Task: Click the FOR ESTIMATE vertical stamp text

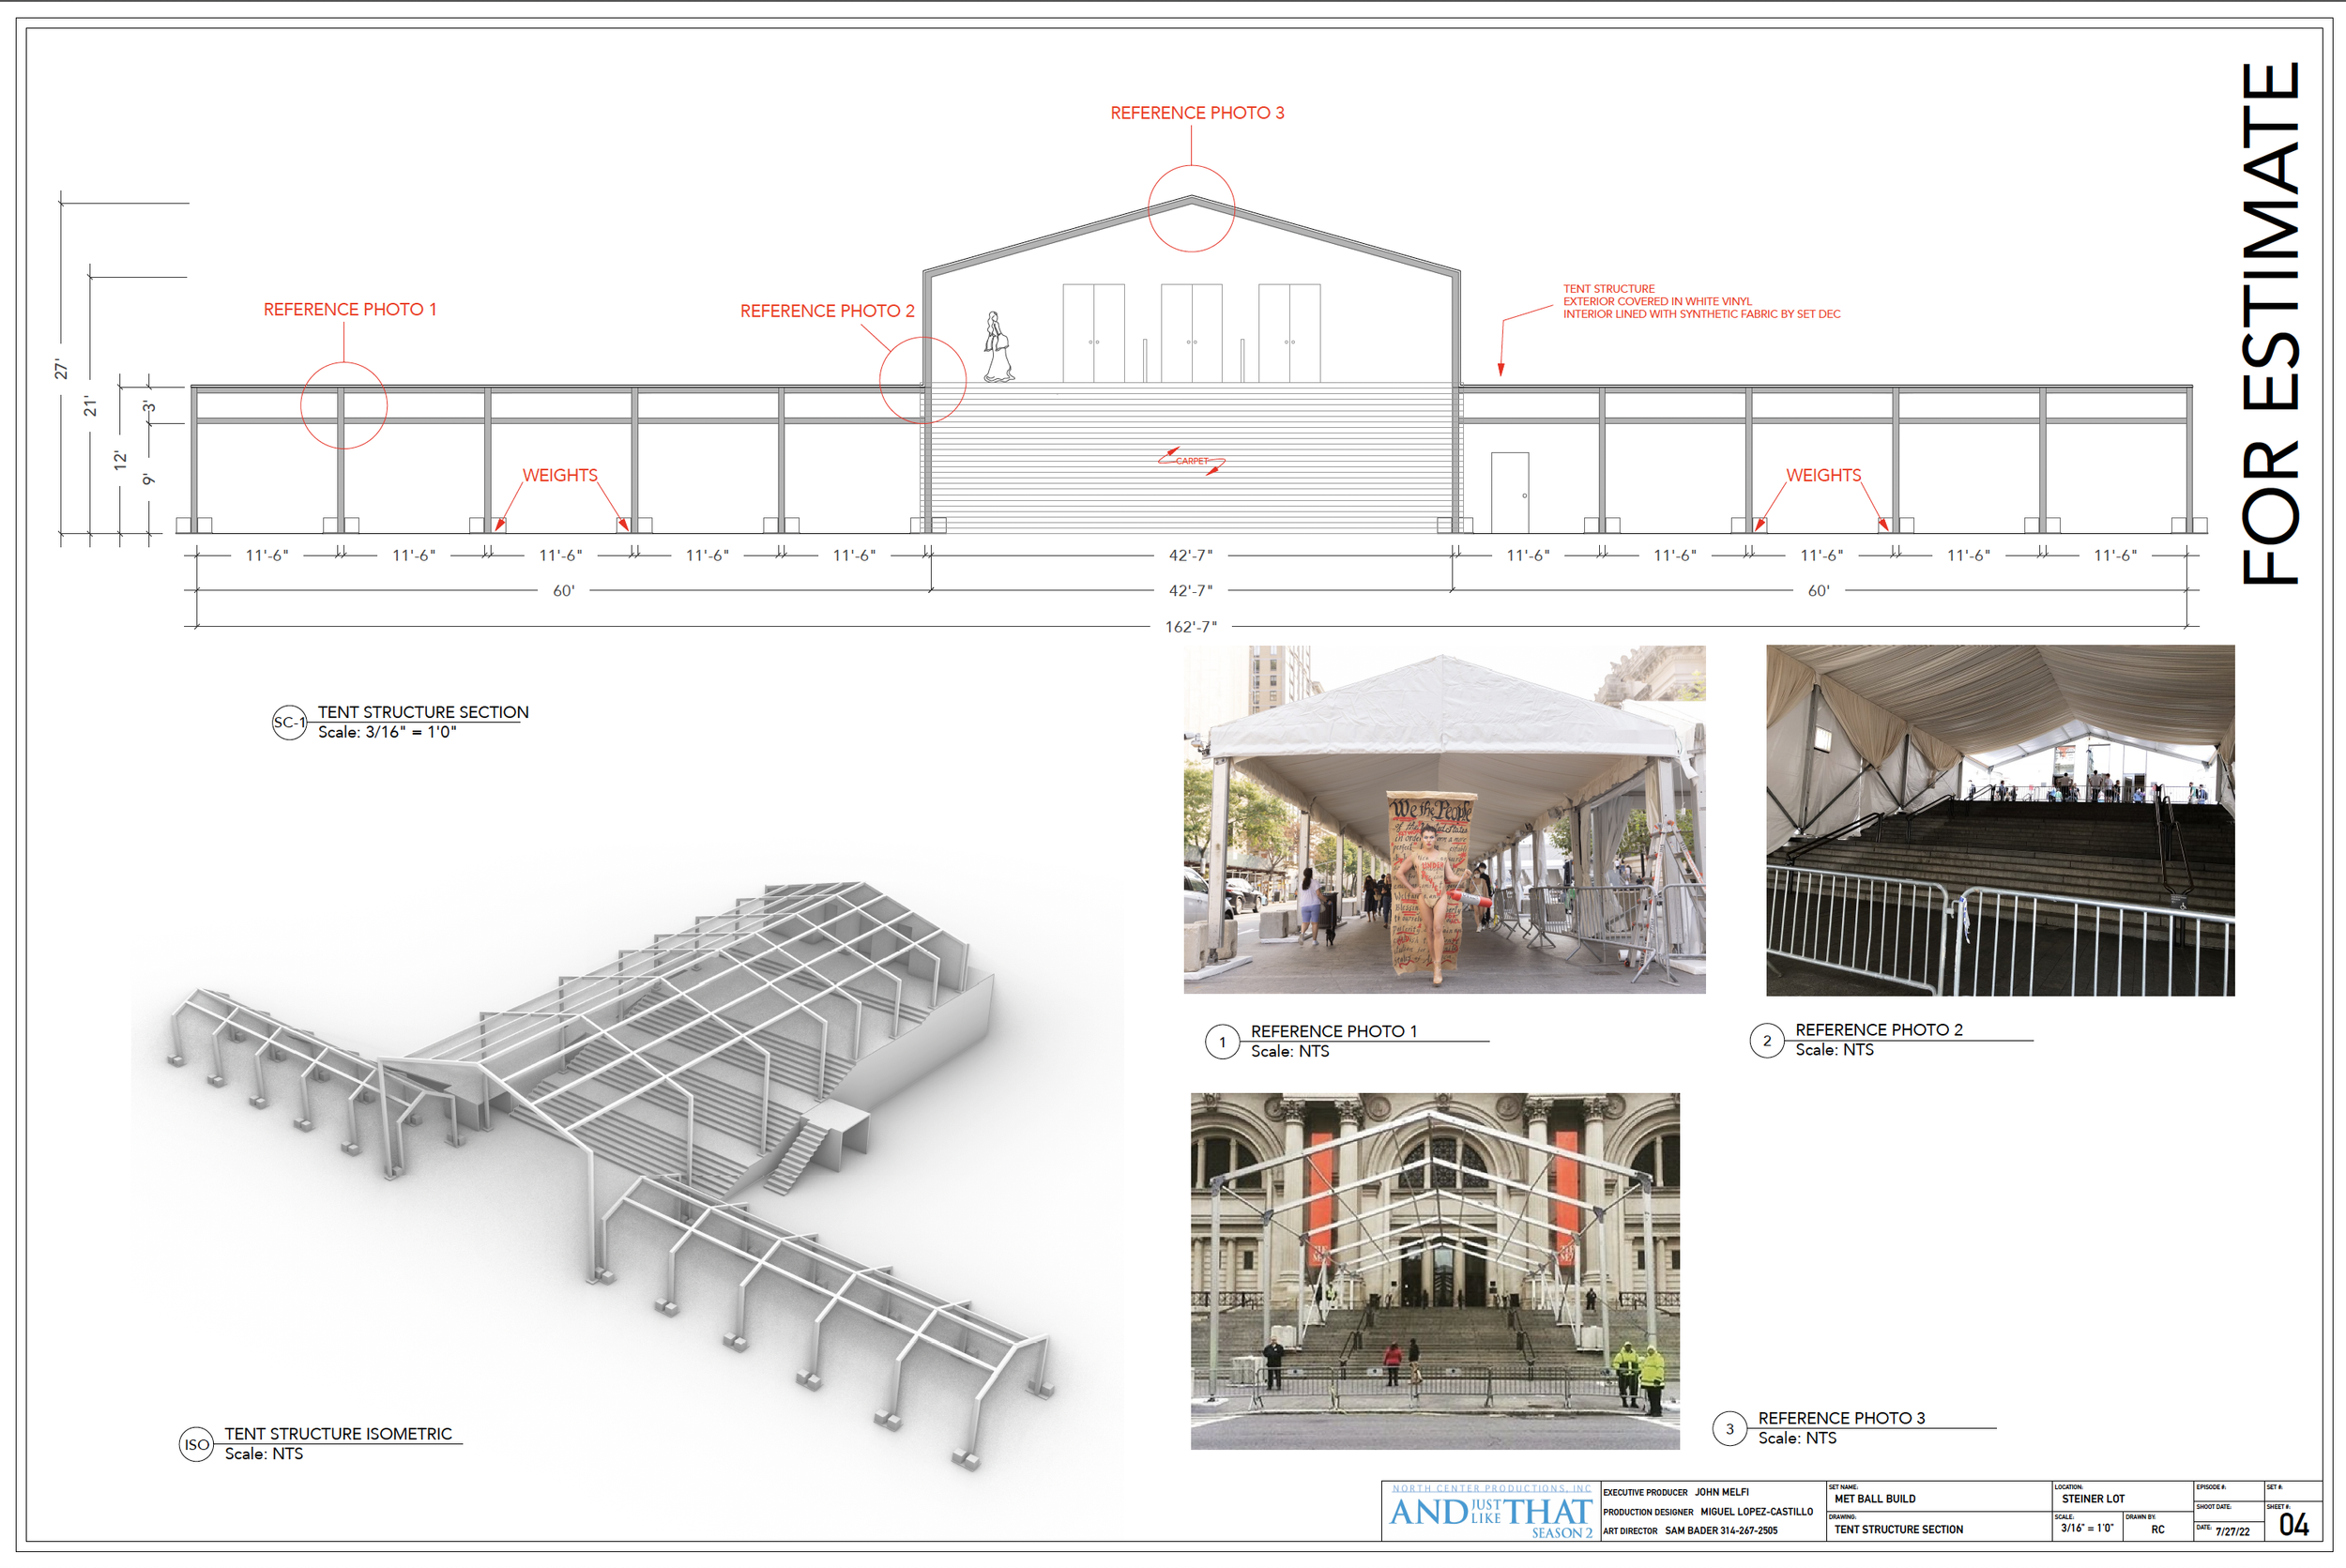Action: 2272,323
